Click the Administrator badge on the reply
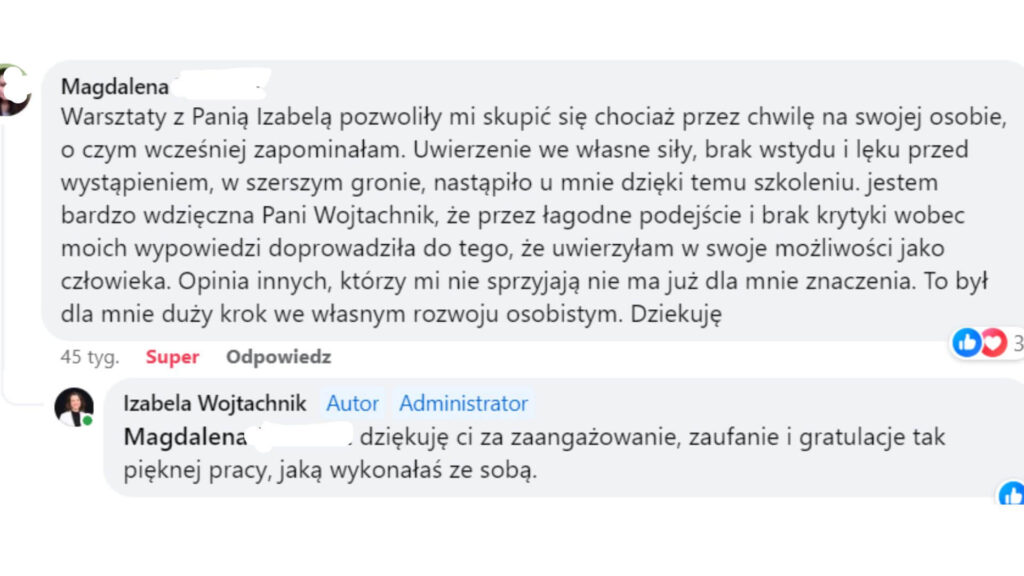This screenshot has width=1024, height=576. (x=463, y=403)
